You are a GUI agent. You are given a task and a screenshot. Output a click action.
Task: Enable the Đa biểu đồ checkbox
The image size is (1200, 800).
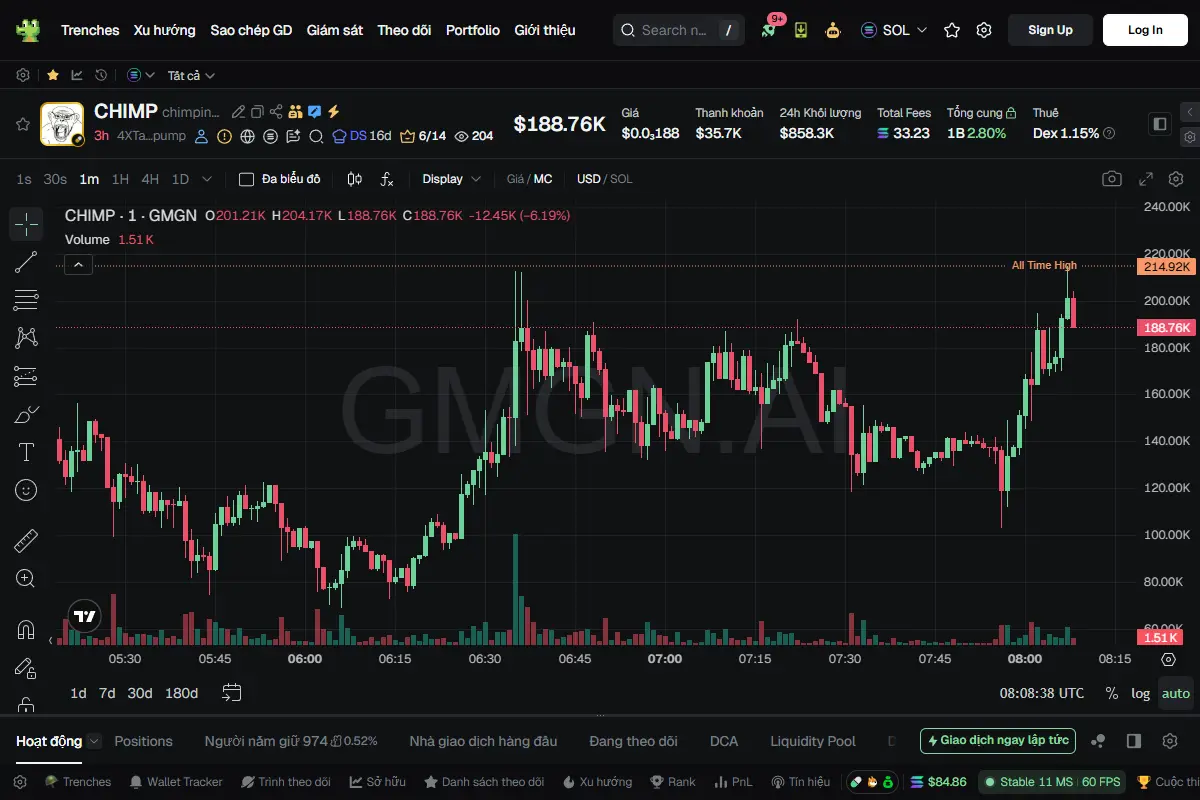[246, 179]
